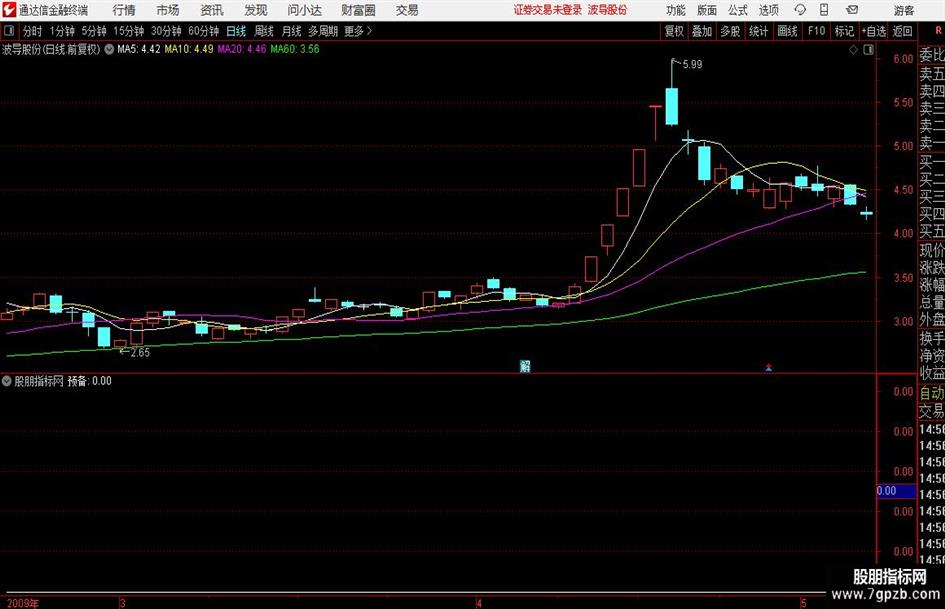Click the 5.99 high price label
945x609 pixels.
point(692,65)
